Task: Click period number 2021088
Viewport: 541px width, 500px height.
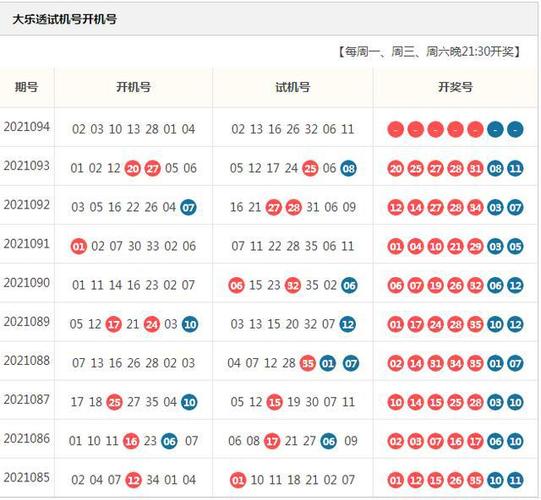Action: [x=27, y=361]
